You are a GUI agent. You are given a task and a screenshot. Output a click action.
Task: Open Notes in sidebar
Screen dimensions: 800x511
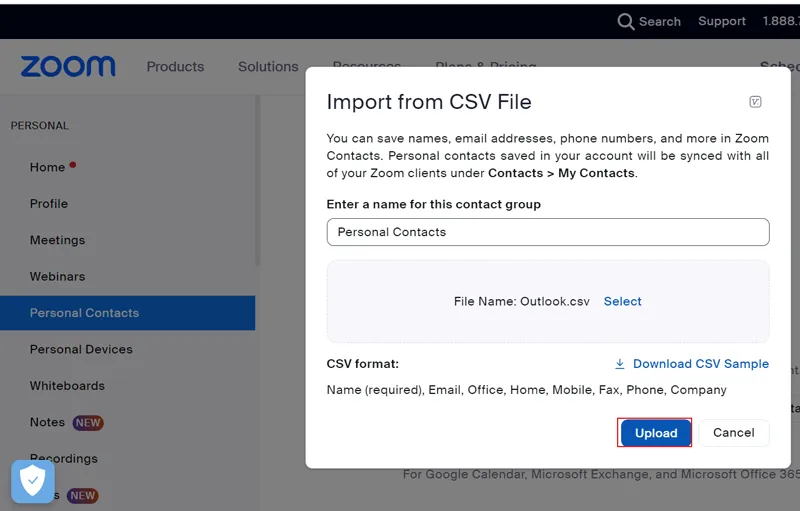(x=47, y=422)
